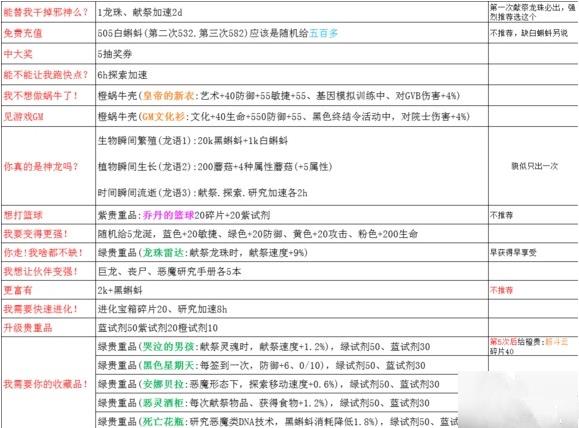Select the 免费充值 wish option
Viewport: 579px width, 428px height.
pyautogui.click(x=23, y=33)
